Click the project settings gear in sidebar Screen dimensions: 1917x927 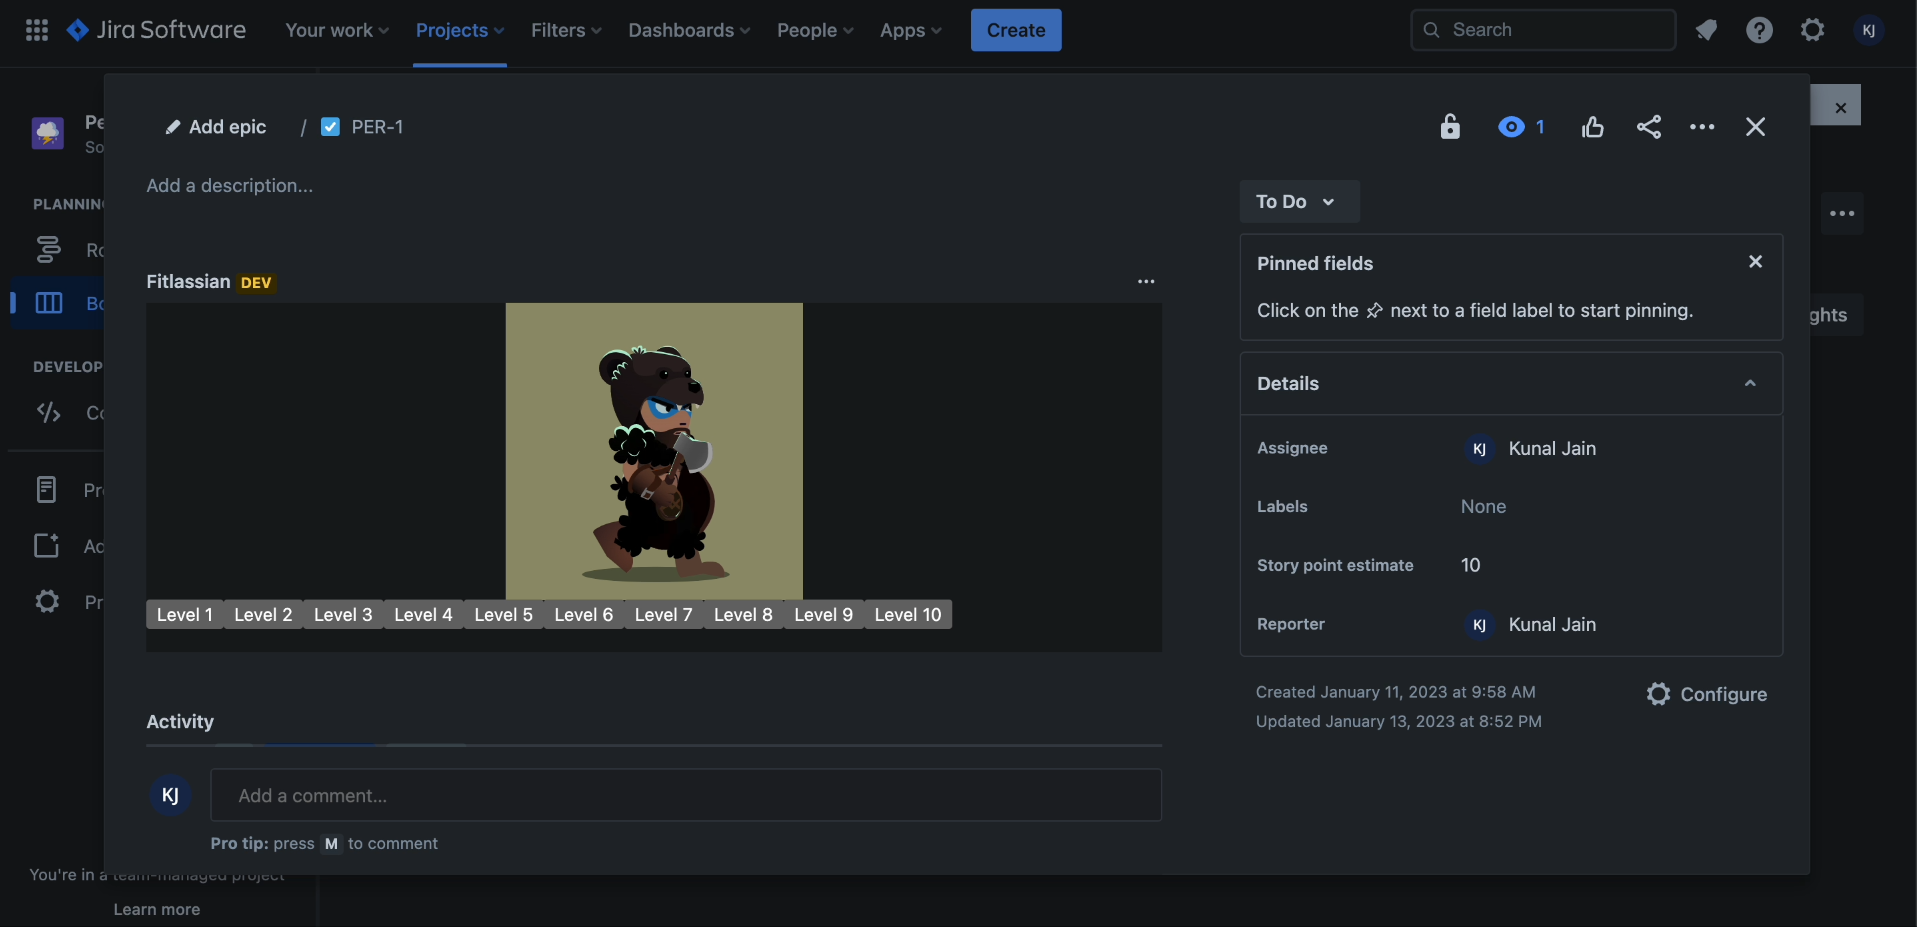(47, 601)
